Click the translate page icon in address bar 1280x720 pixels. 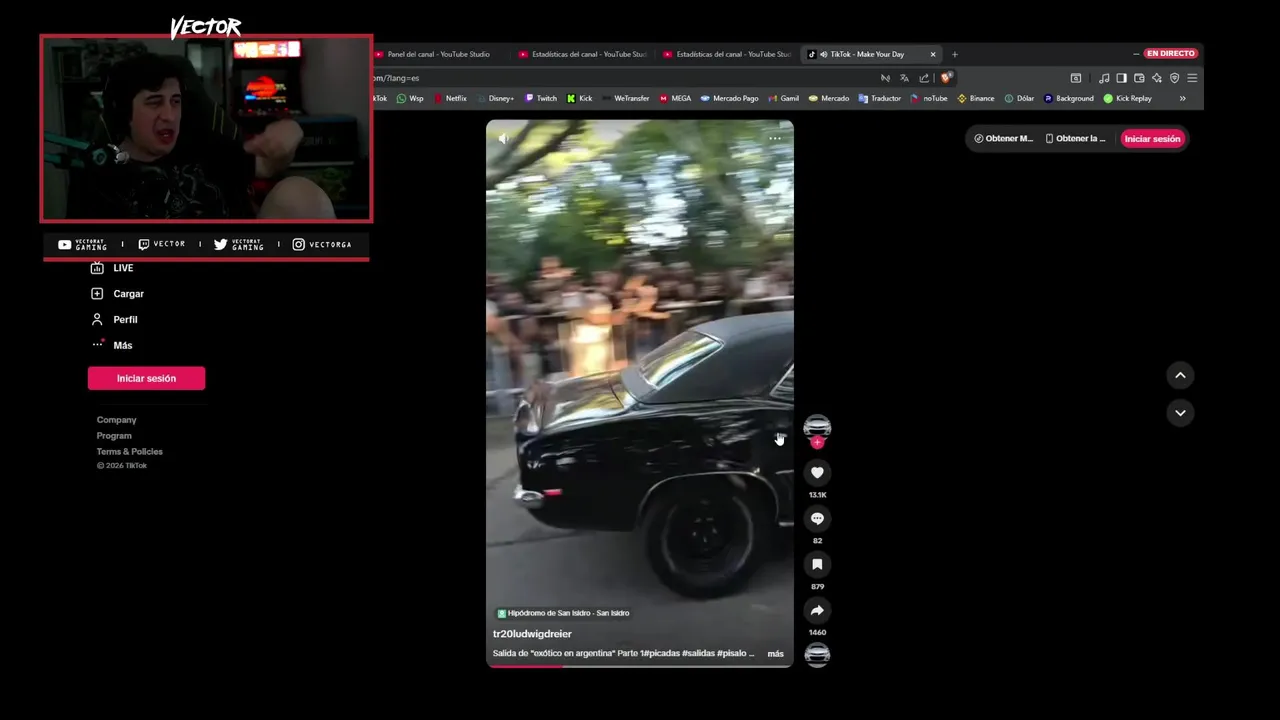(x=904, y=78)
